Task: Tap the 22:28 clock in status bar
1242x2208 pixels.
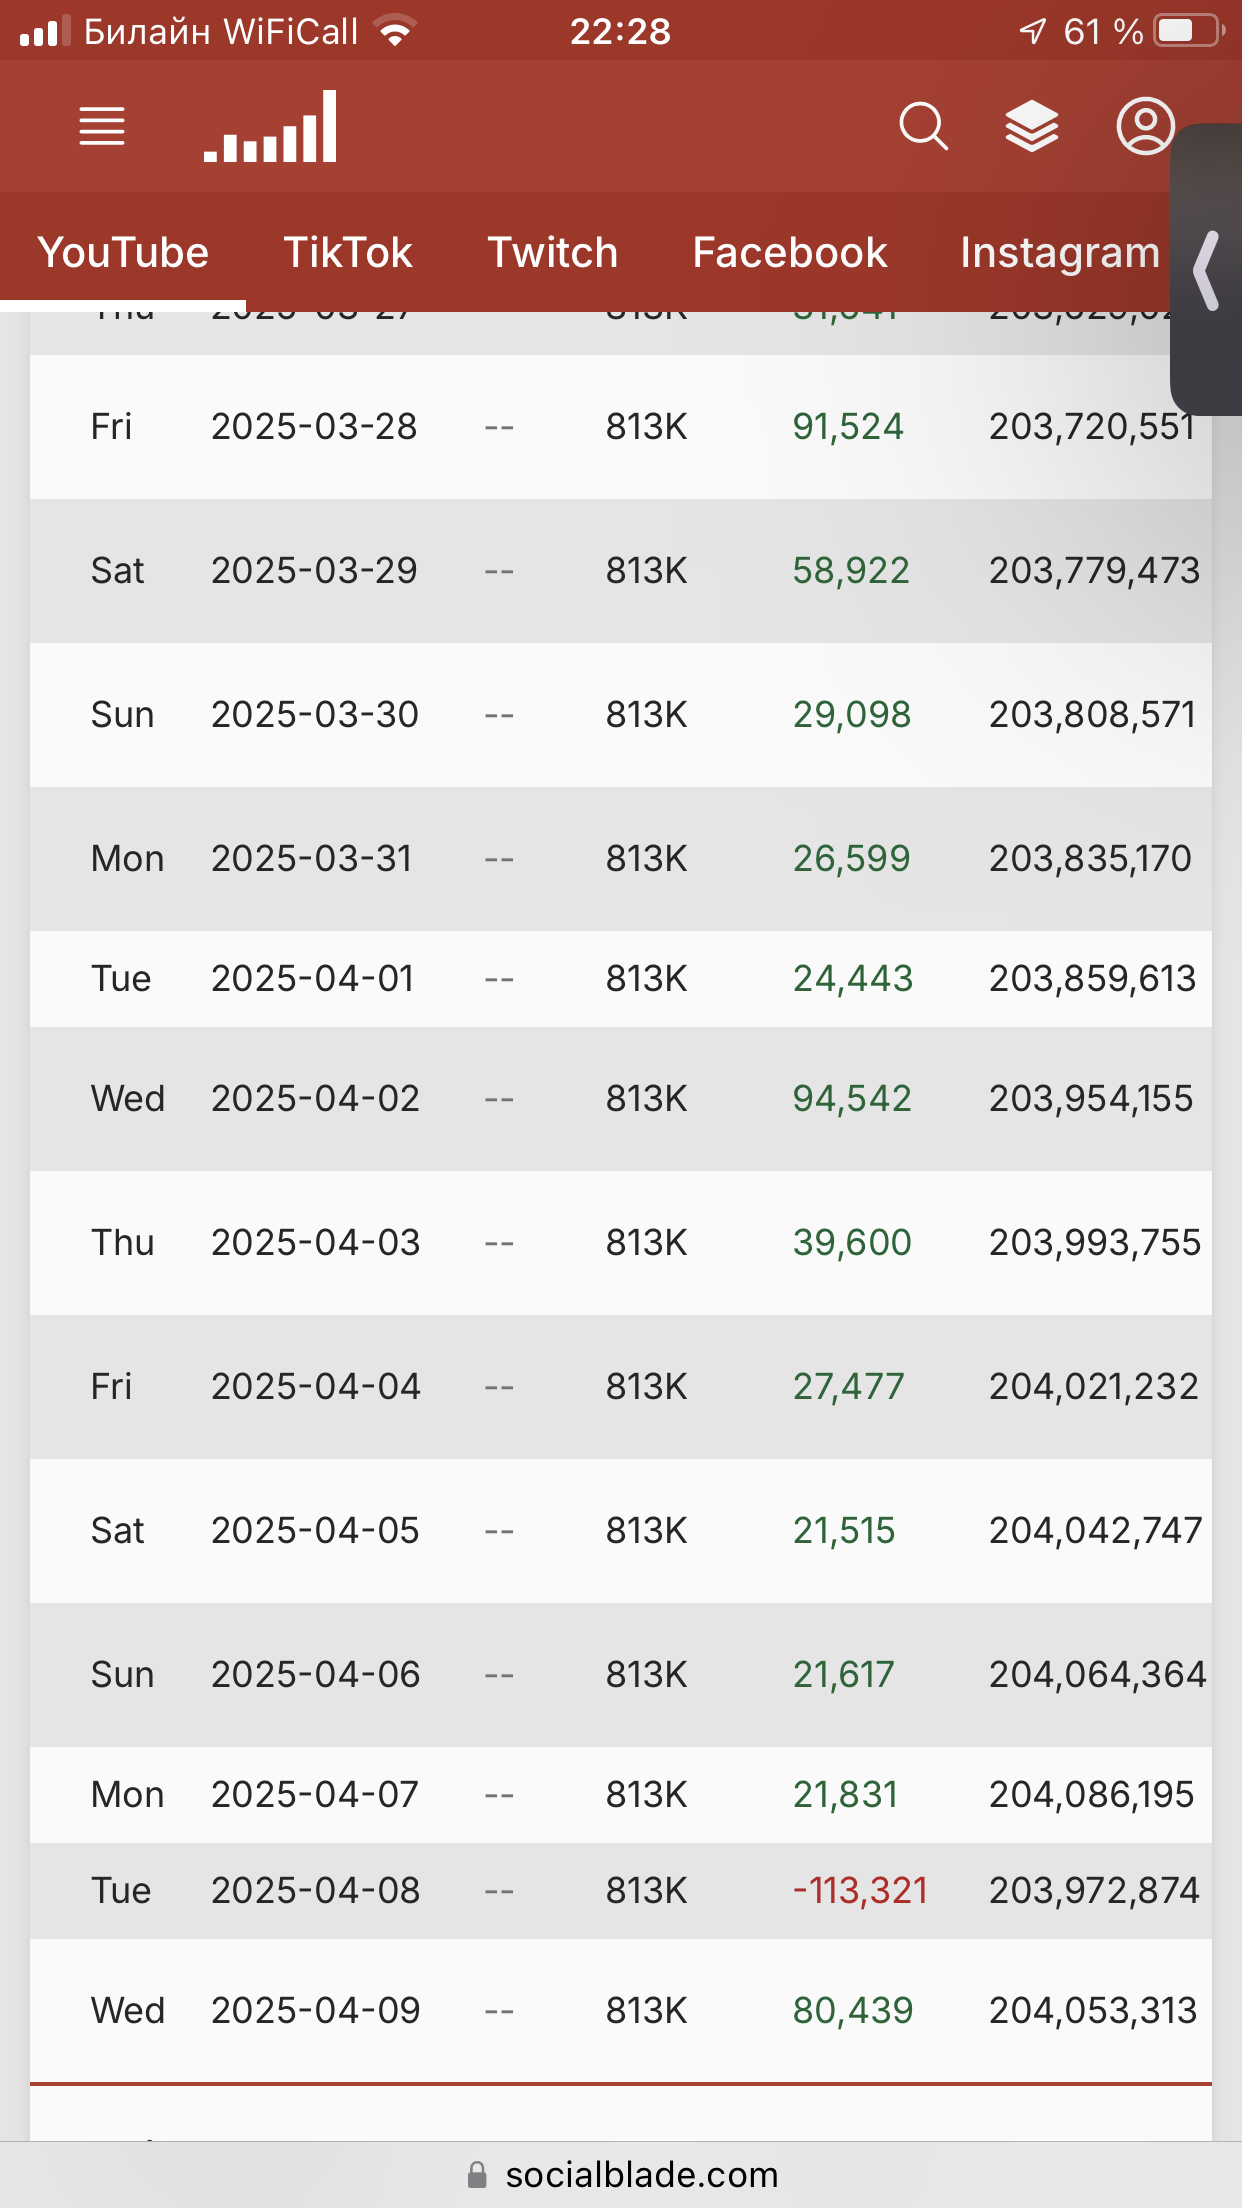Action: 620,32
